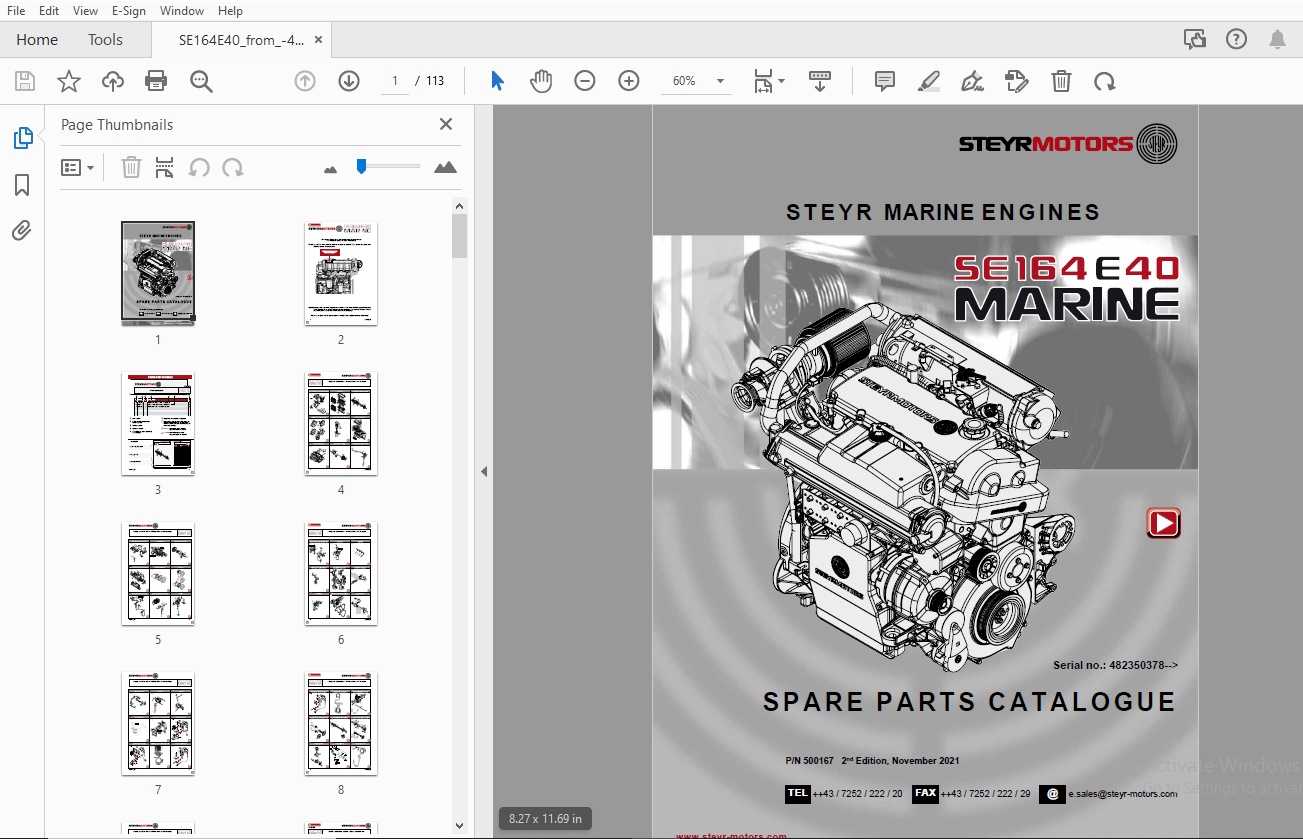Select page 8 thumbnail

point(341,723)
